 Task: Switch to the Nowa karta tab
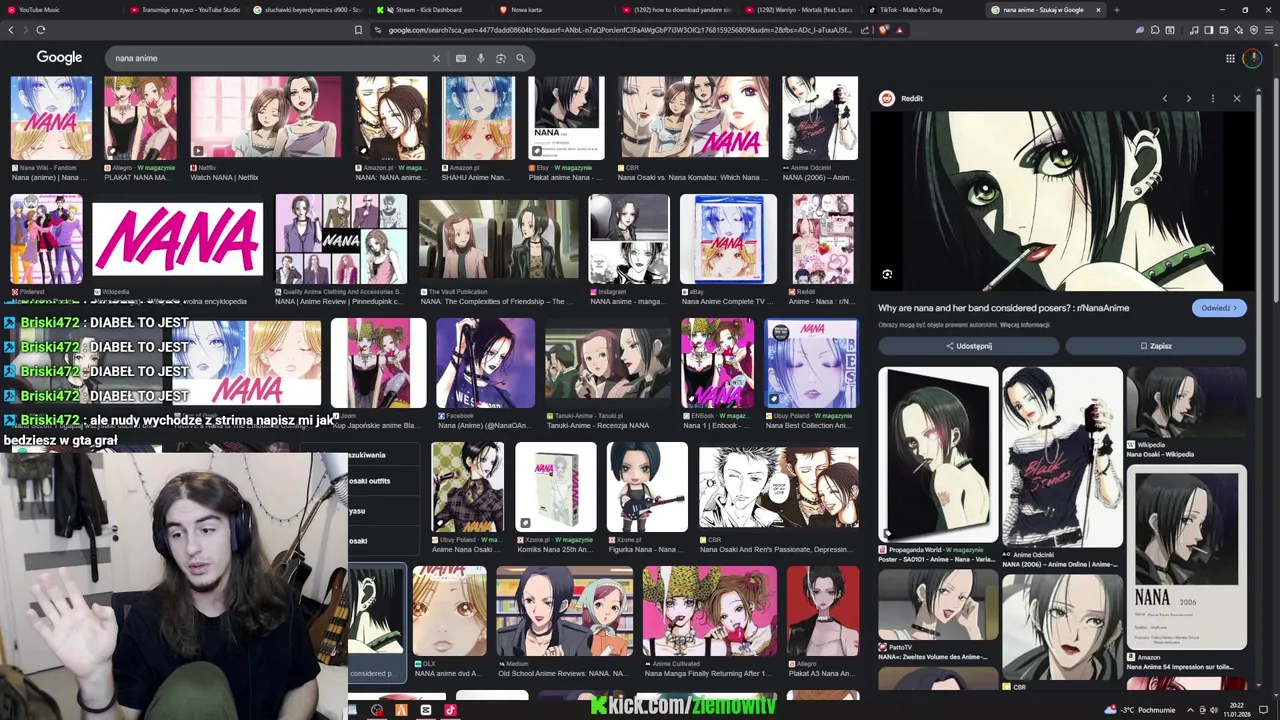(x=552, y=10)
